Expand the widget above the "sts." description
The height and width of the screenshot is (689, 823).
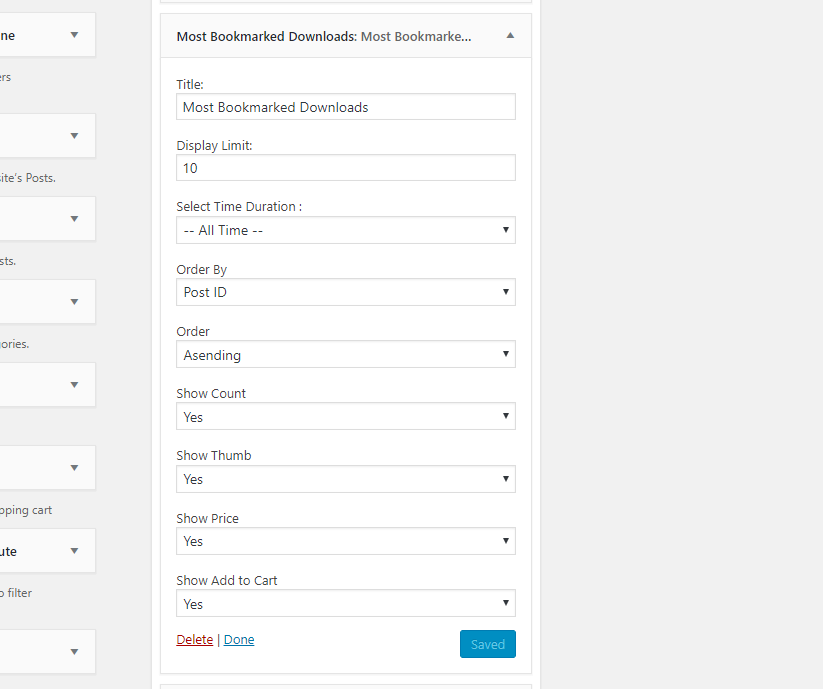tap(74, 218)
